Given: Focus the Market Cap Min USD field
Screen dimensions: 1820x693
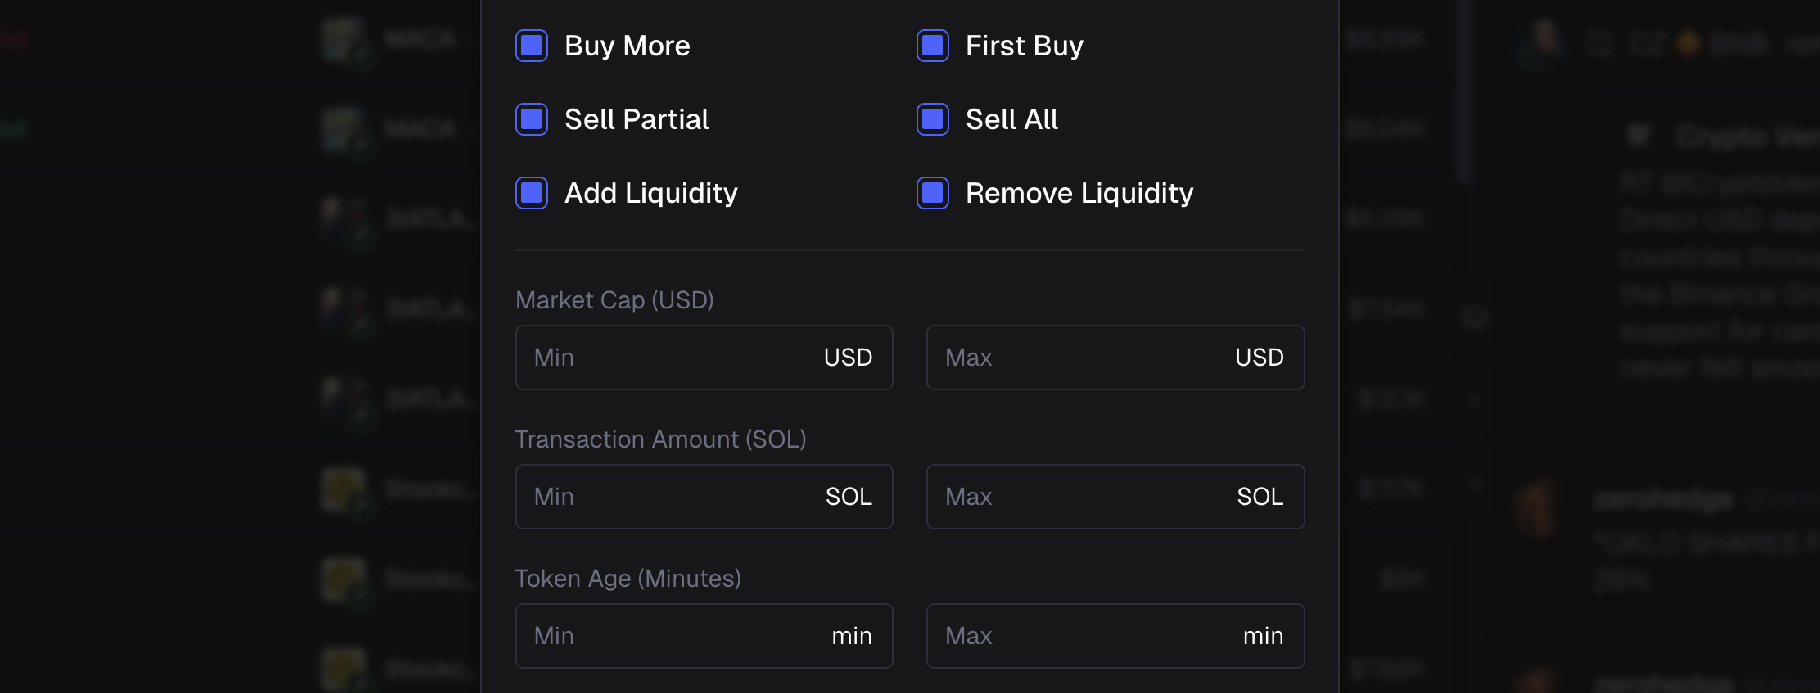Looking at the screenshot, I should (x=670, y=358).
